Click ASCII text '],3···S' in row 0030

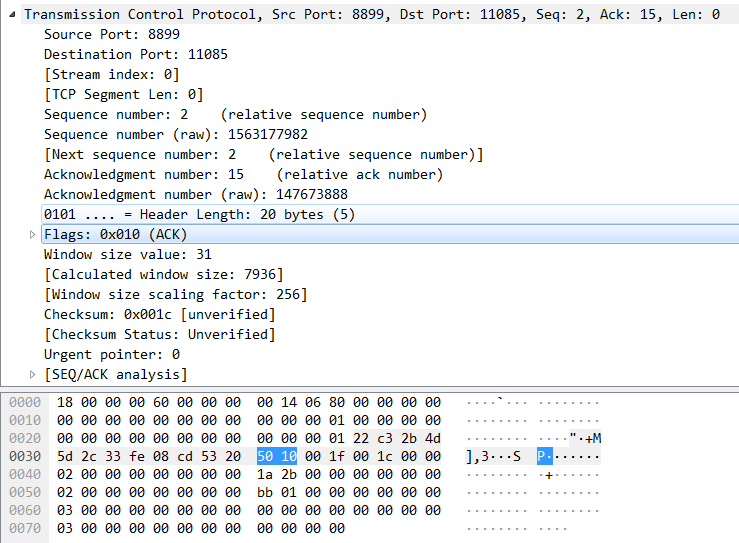(493, 456)
